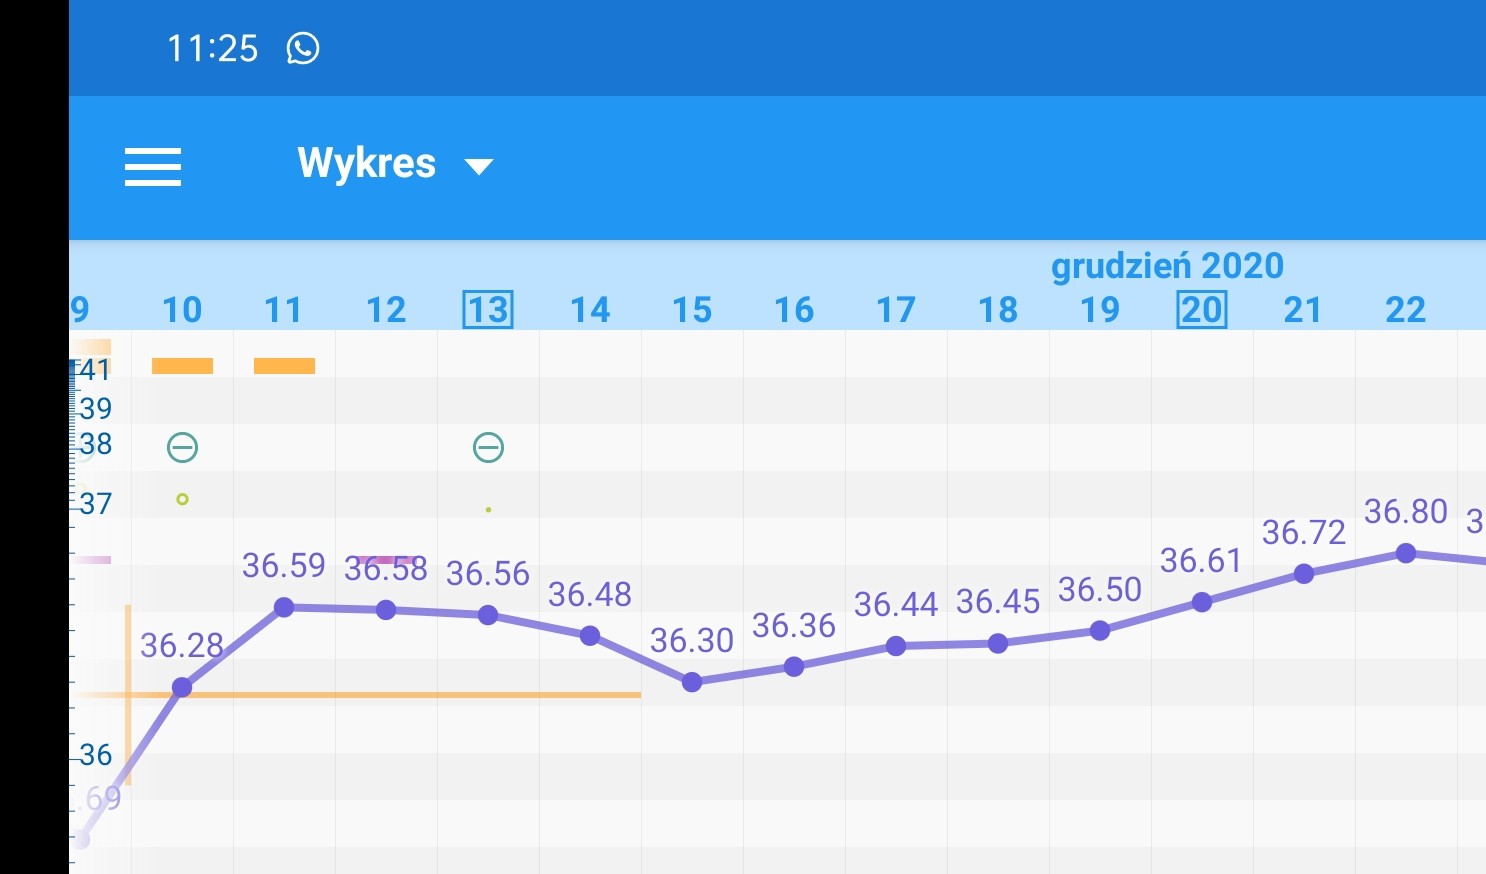Tap the grudzień 2020 month label
Image resolution: width=1486 pixels, height=874 pixels.
[1167, 266]
